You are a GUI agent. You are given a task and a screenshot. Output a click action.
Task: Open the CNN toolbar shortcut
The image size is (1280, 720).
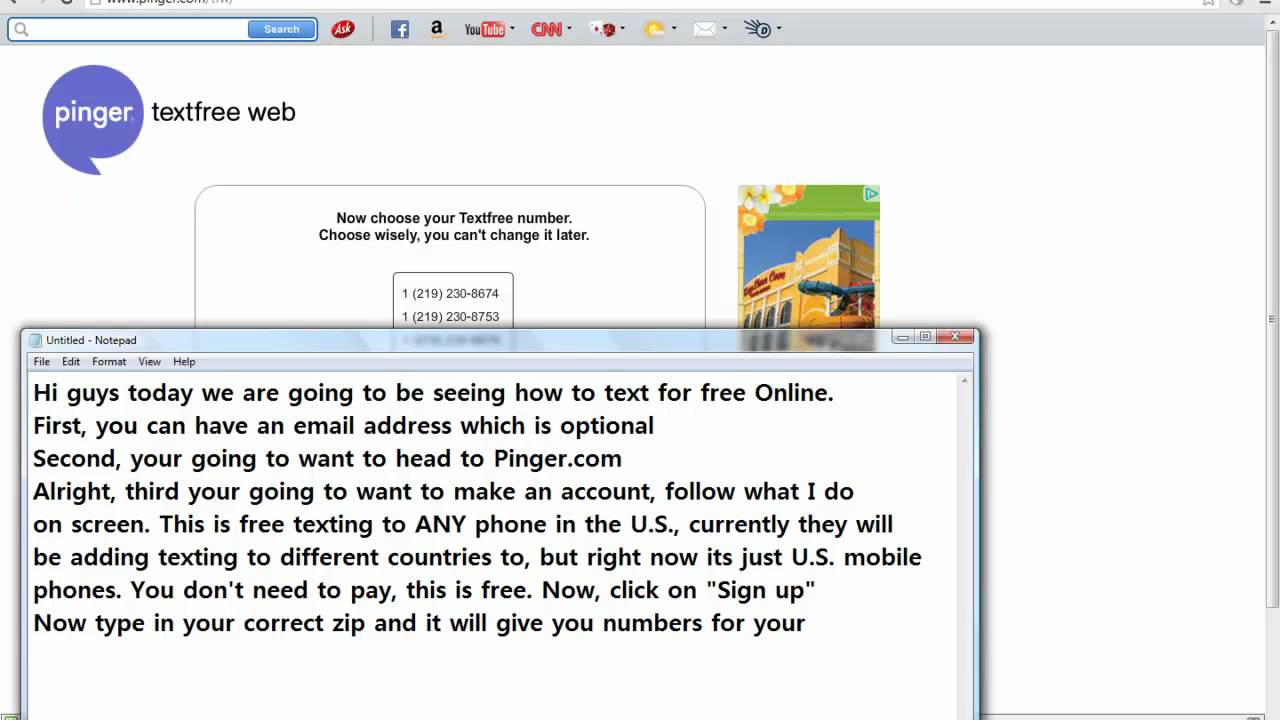[546, 29]
